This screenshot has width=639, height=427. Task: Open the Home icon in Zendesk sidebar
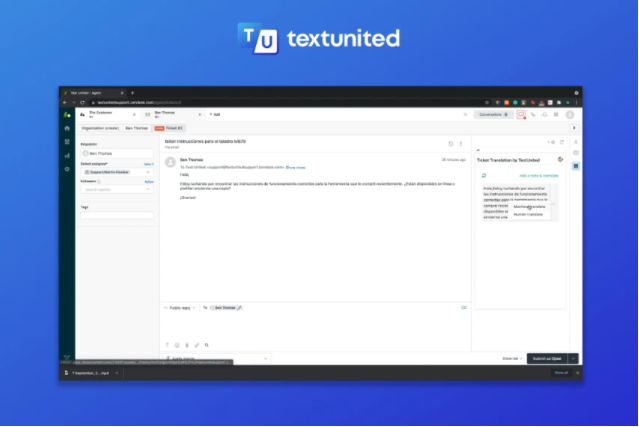(67, 128)
